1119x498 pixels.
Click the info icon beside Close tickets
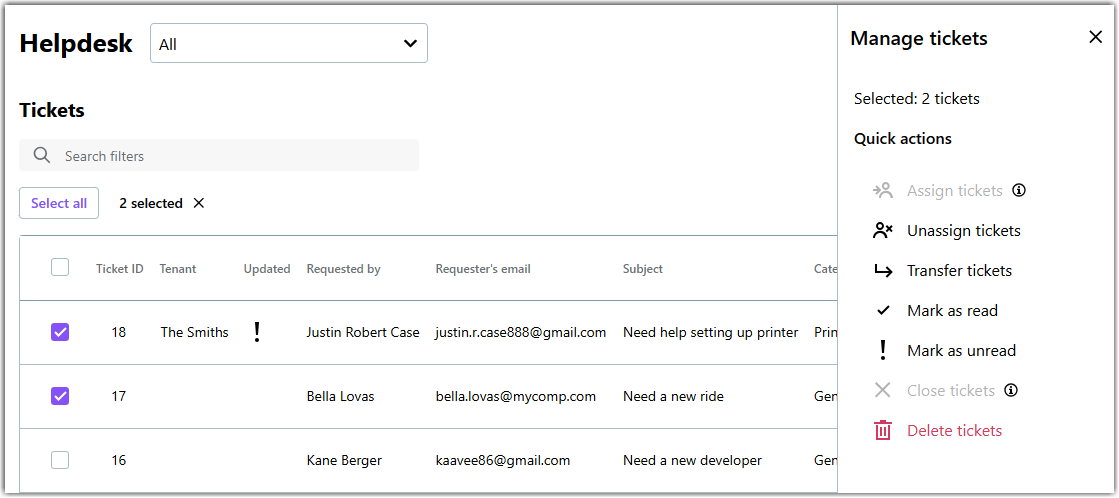pyautogui.click(x=1010, y=390)
